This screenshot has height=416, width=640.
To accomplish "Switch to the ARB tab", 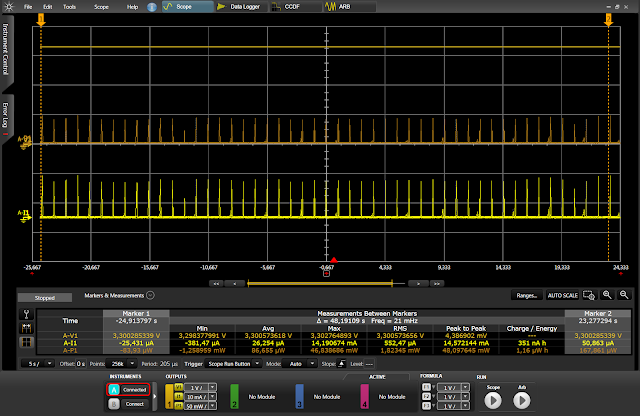I will pyautogui.click(x=350, y=7).
